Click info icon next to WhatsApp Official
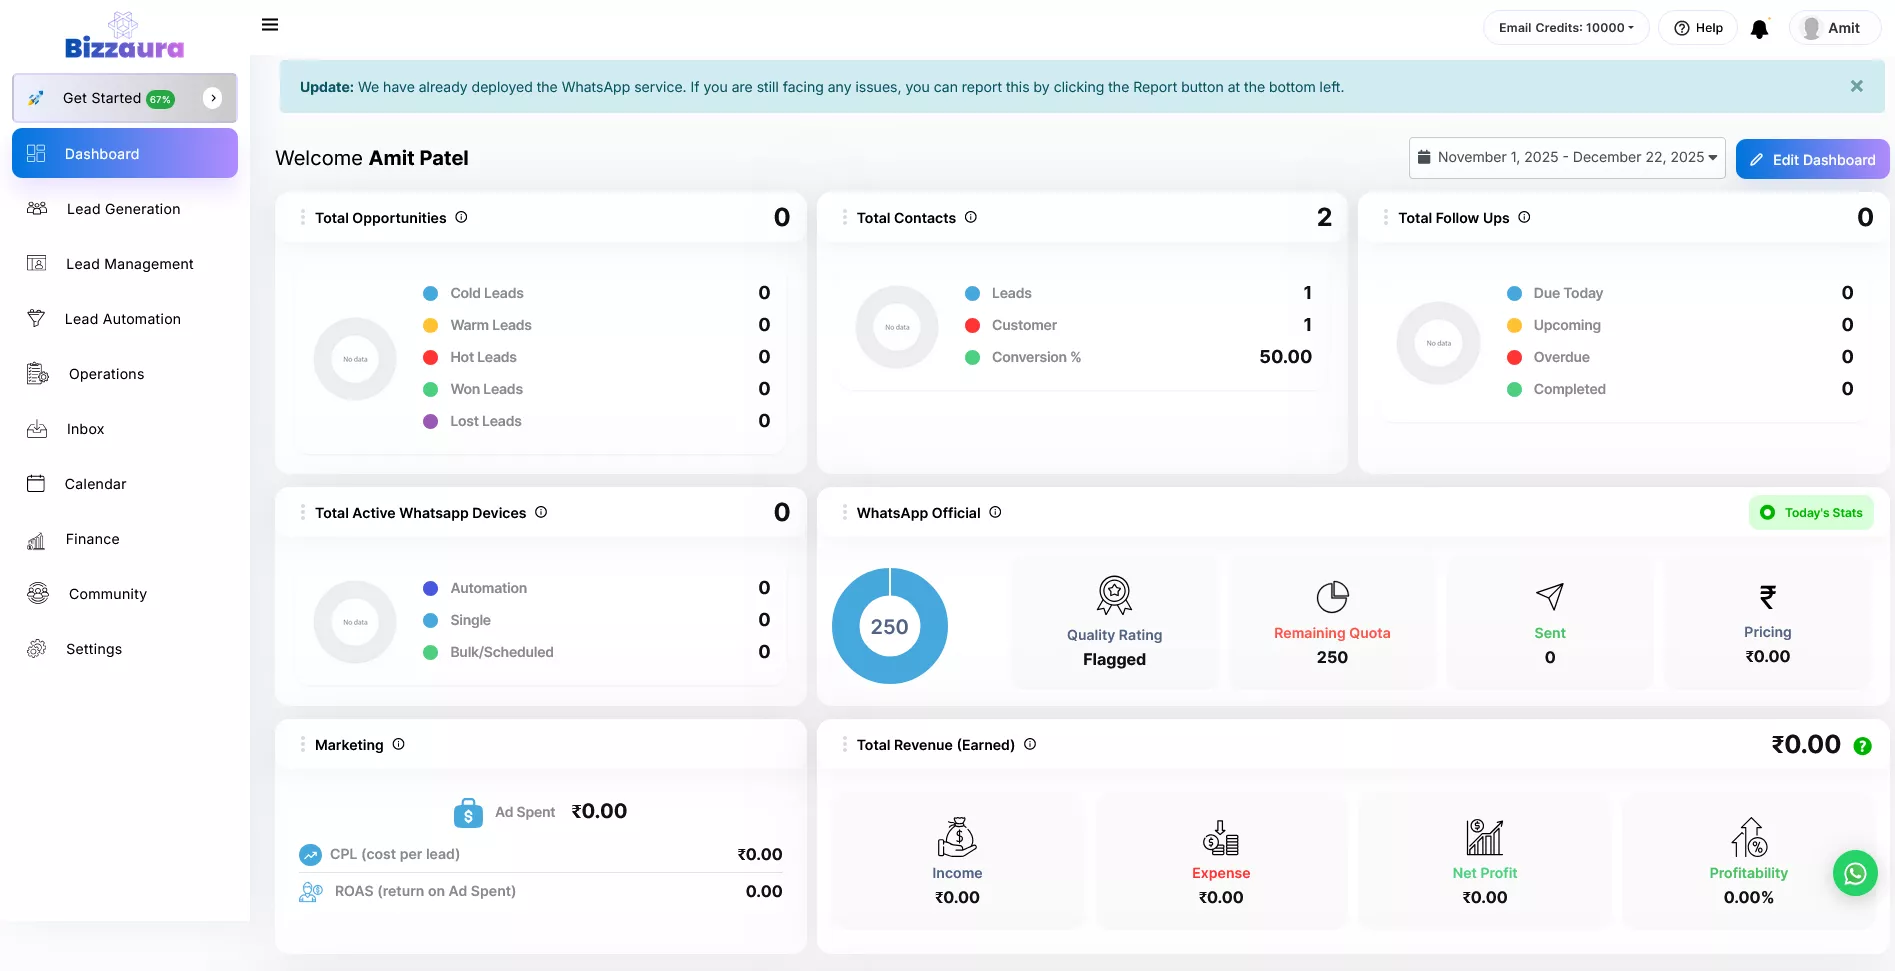This screenshot has height=971, width=1895. pos(995,512)
